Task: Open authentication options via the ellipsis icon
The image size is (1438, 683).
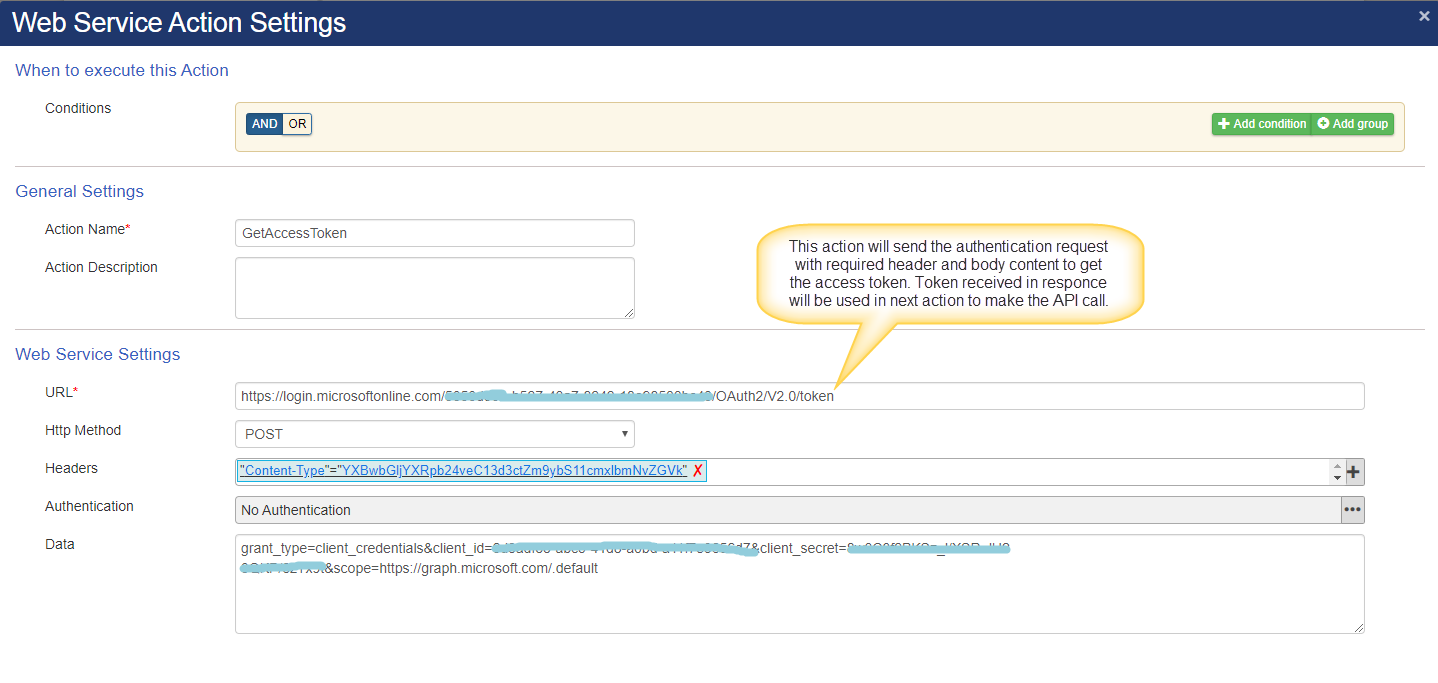Action: tap(1352, 510)
